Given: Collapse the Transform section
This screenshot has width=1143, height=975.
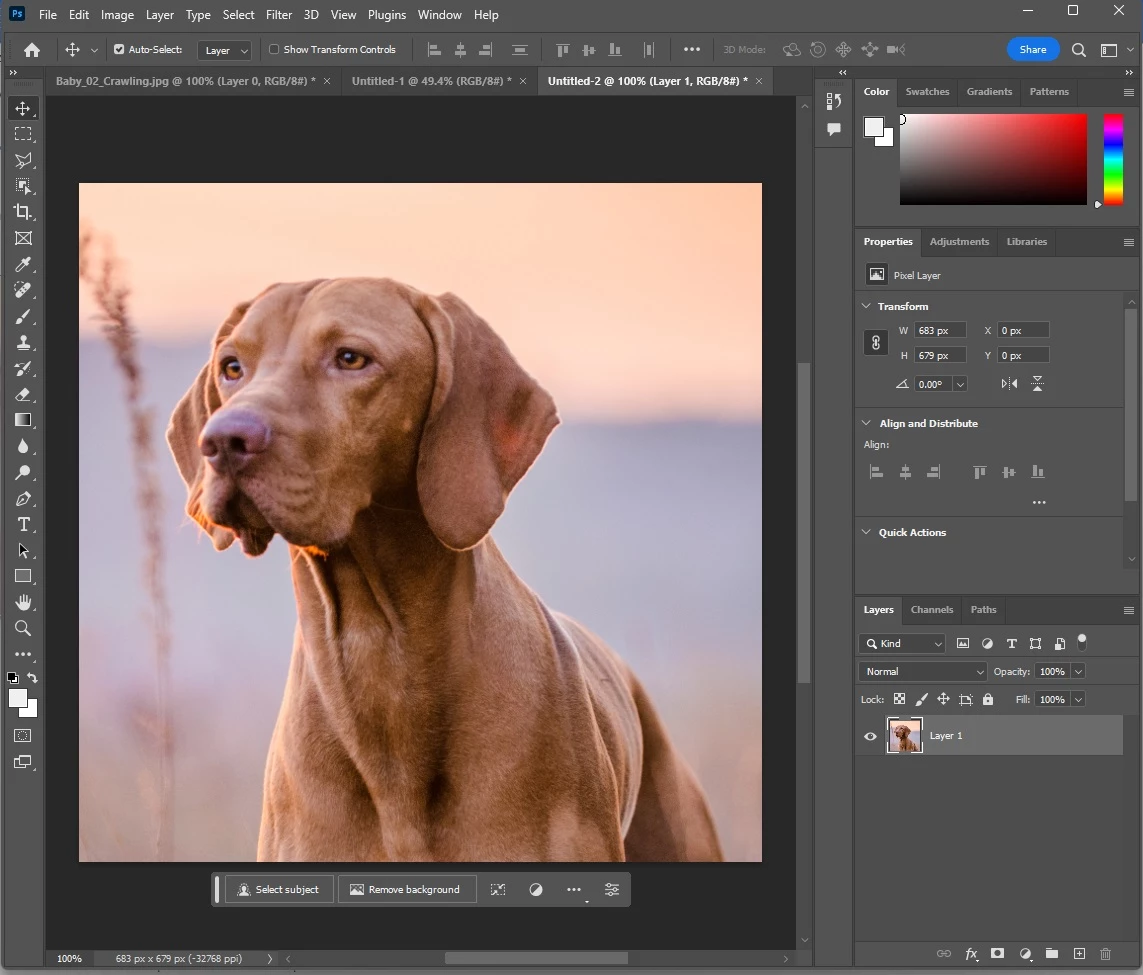Looking at the screenshot, I should 866,306.
